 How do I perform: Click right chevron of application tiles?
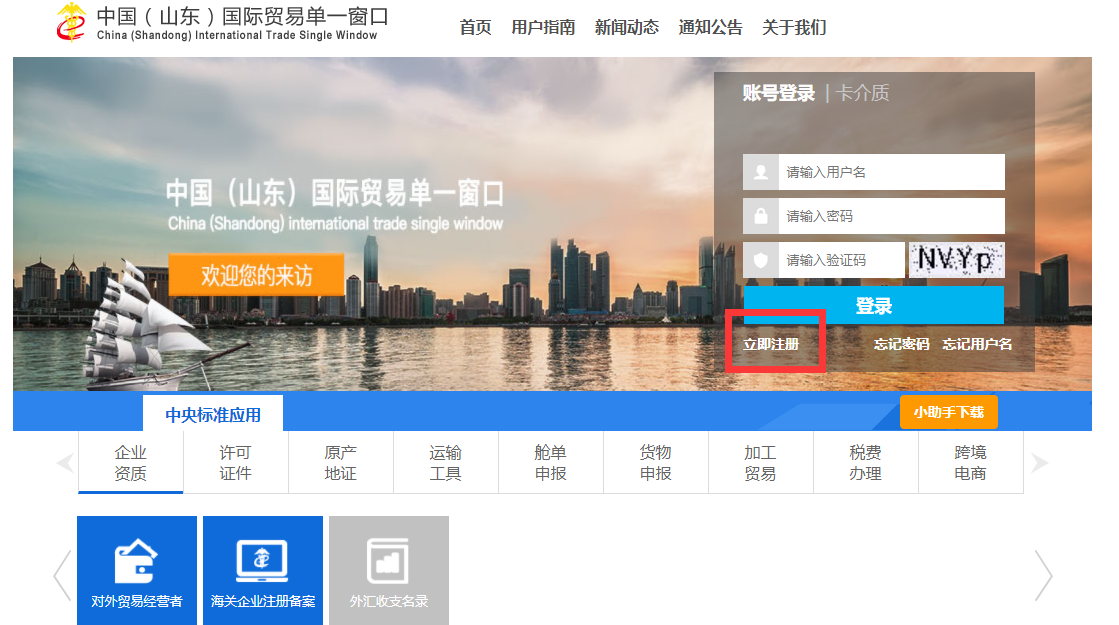pyautogui.click(x=1043, y=575)
